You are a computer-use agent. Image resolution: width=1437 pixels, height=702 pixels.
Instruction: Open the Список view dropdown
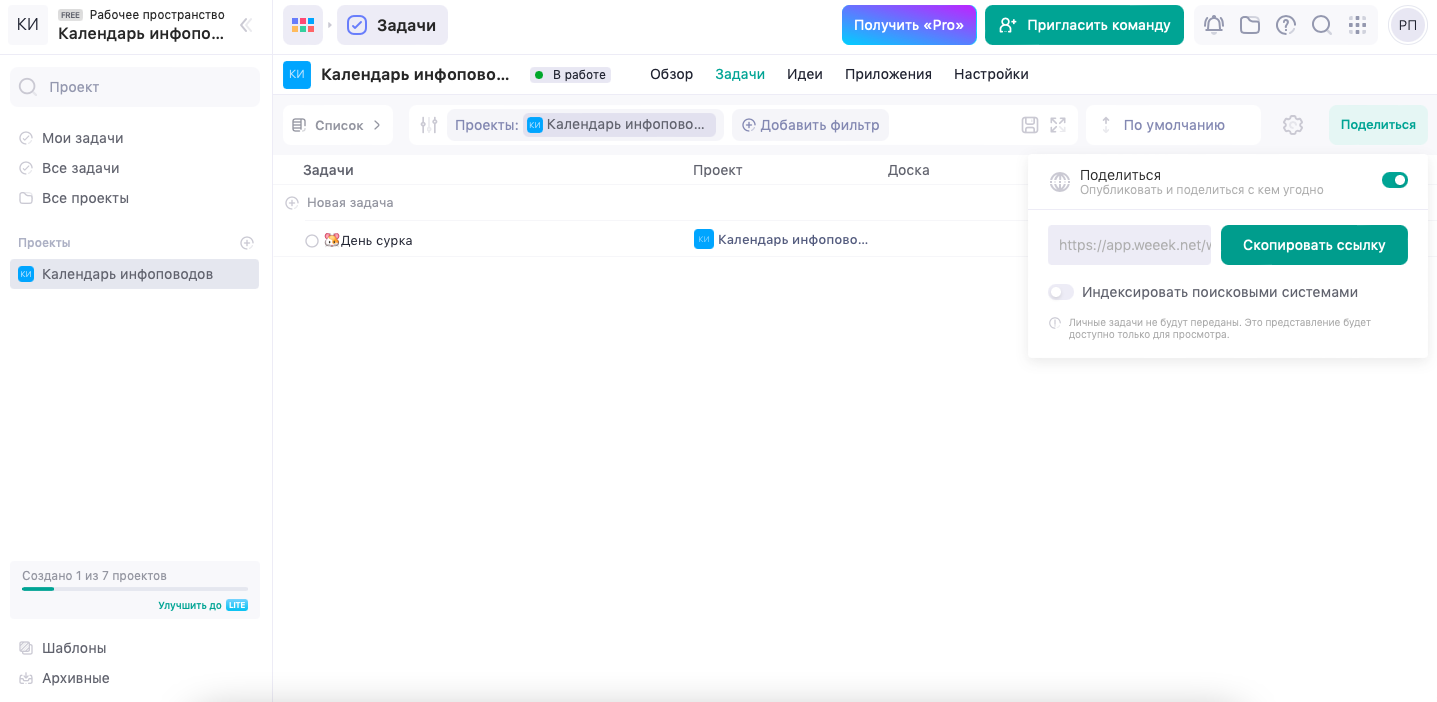pyautogui.click(x=337, y=125)
